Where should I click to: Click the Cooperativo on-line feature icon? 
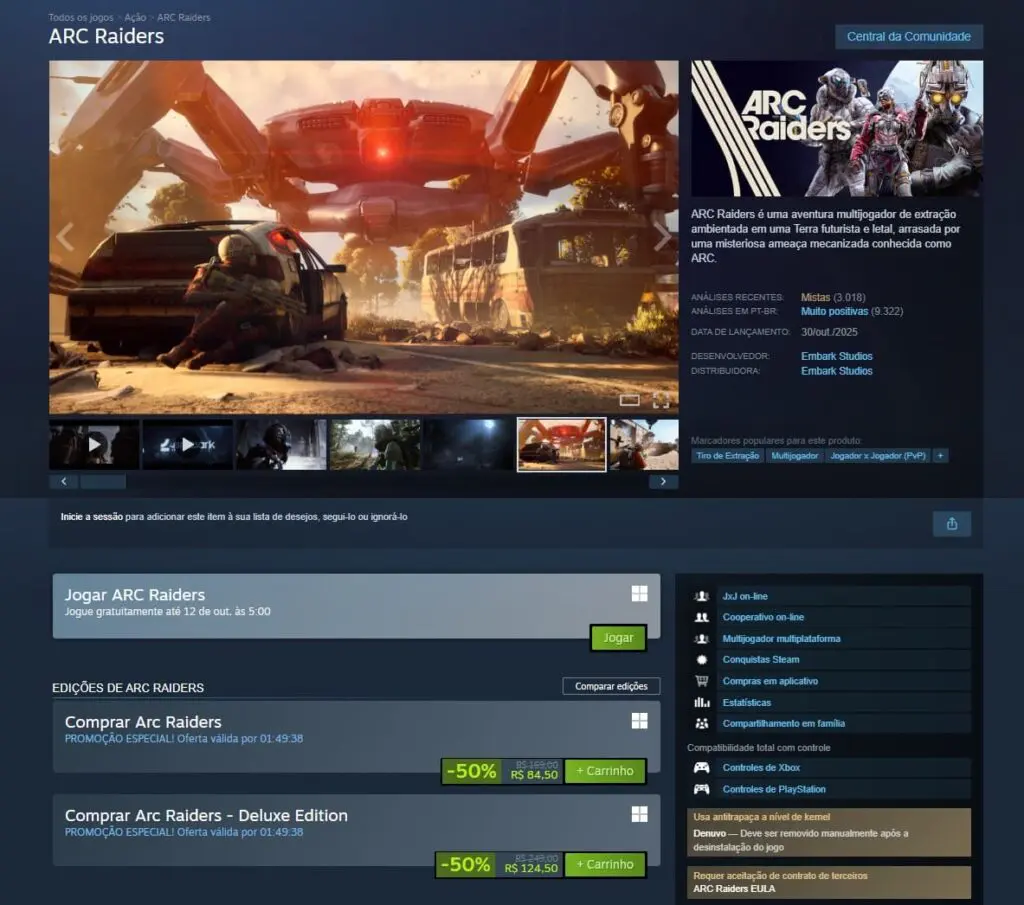click(x=701, y=617)
